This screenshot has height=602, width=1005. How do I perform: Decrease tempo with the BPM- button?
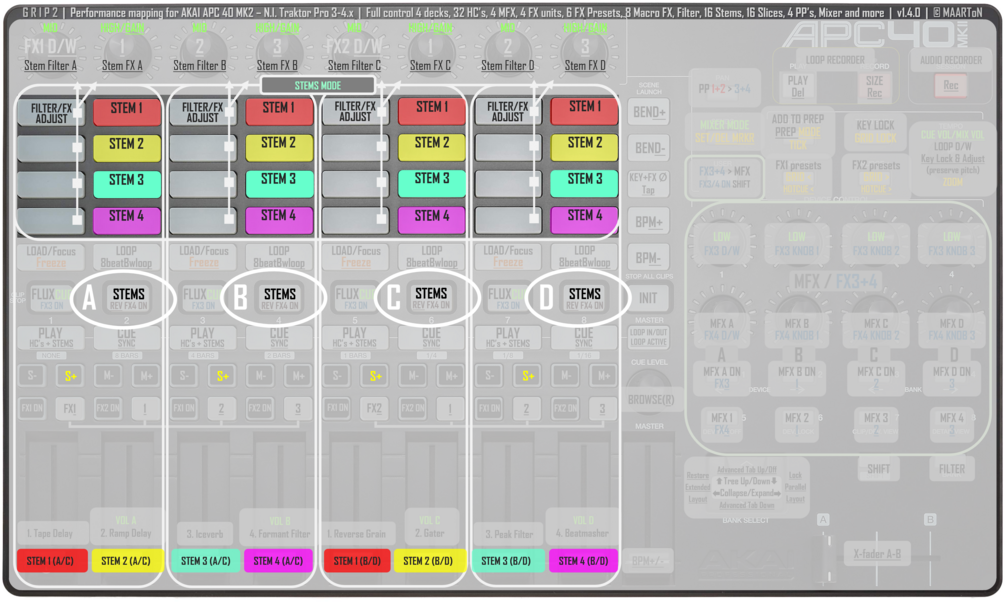point(649,258)
